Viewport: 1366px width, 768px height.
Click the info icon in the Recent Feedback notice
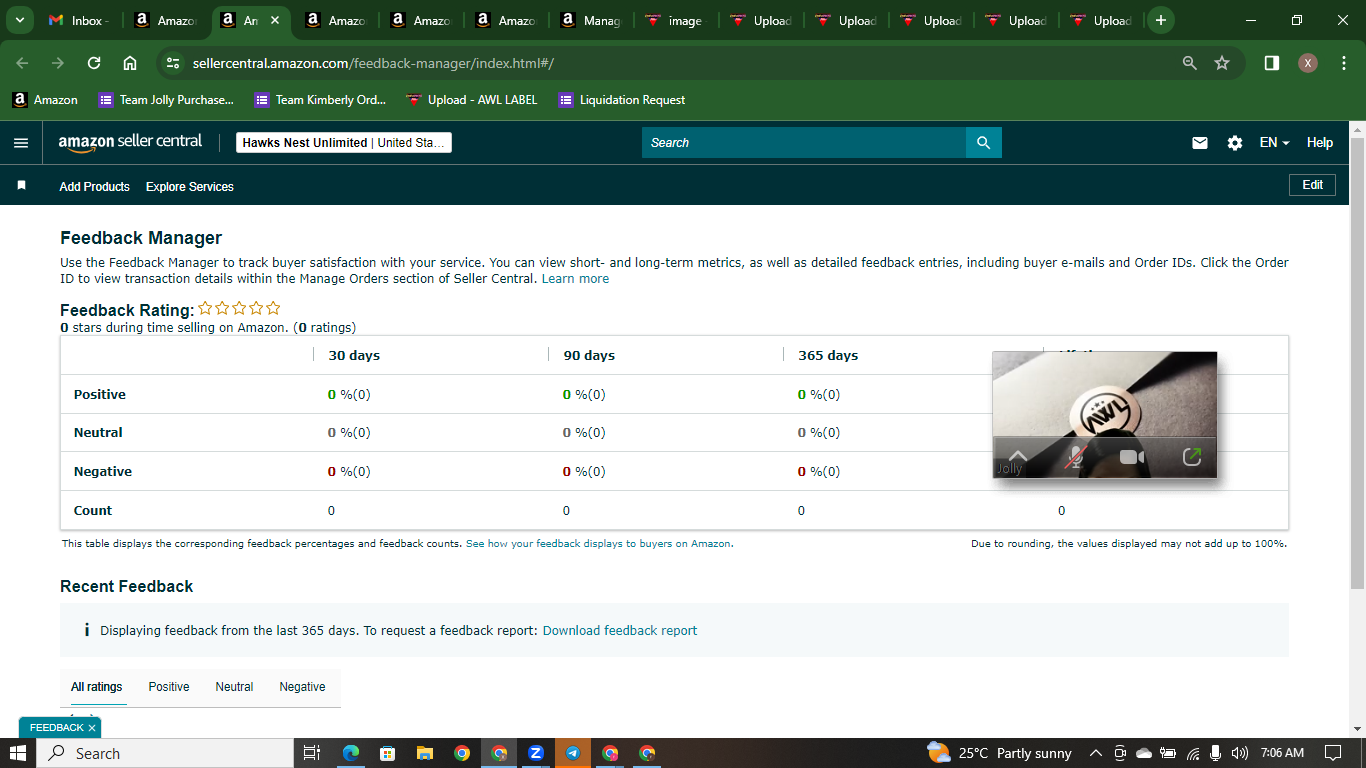point(87,630)
